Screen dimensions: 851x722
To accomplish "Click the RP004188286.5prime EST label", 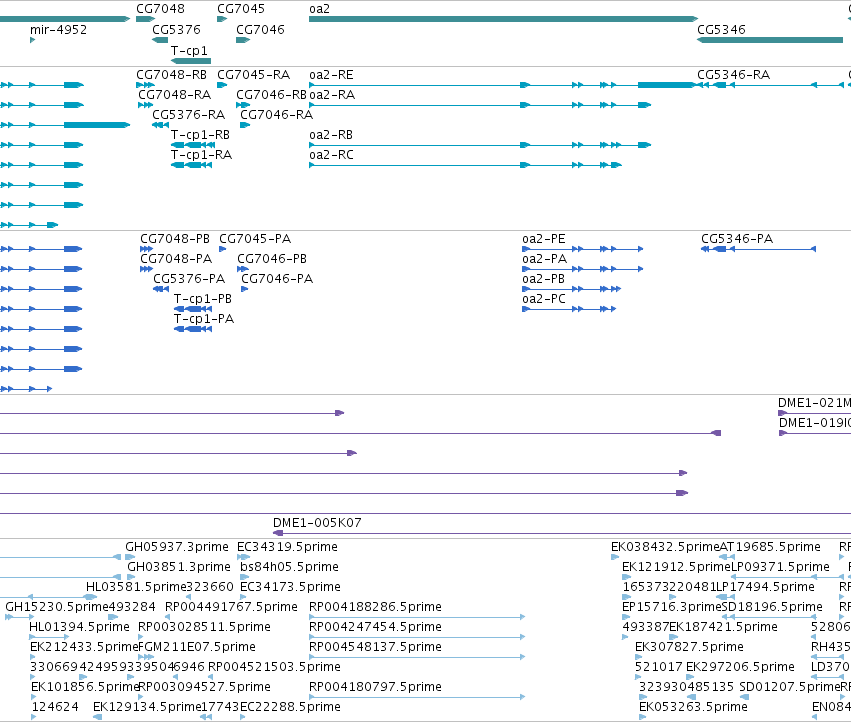I will click(375, 607).
